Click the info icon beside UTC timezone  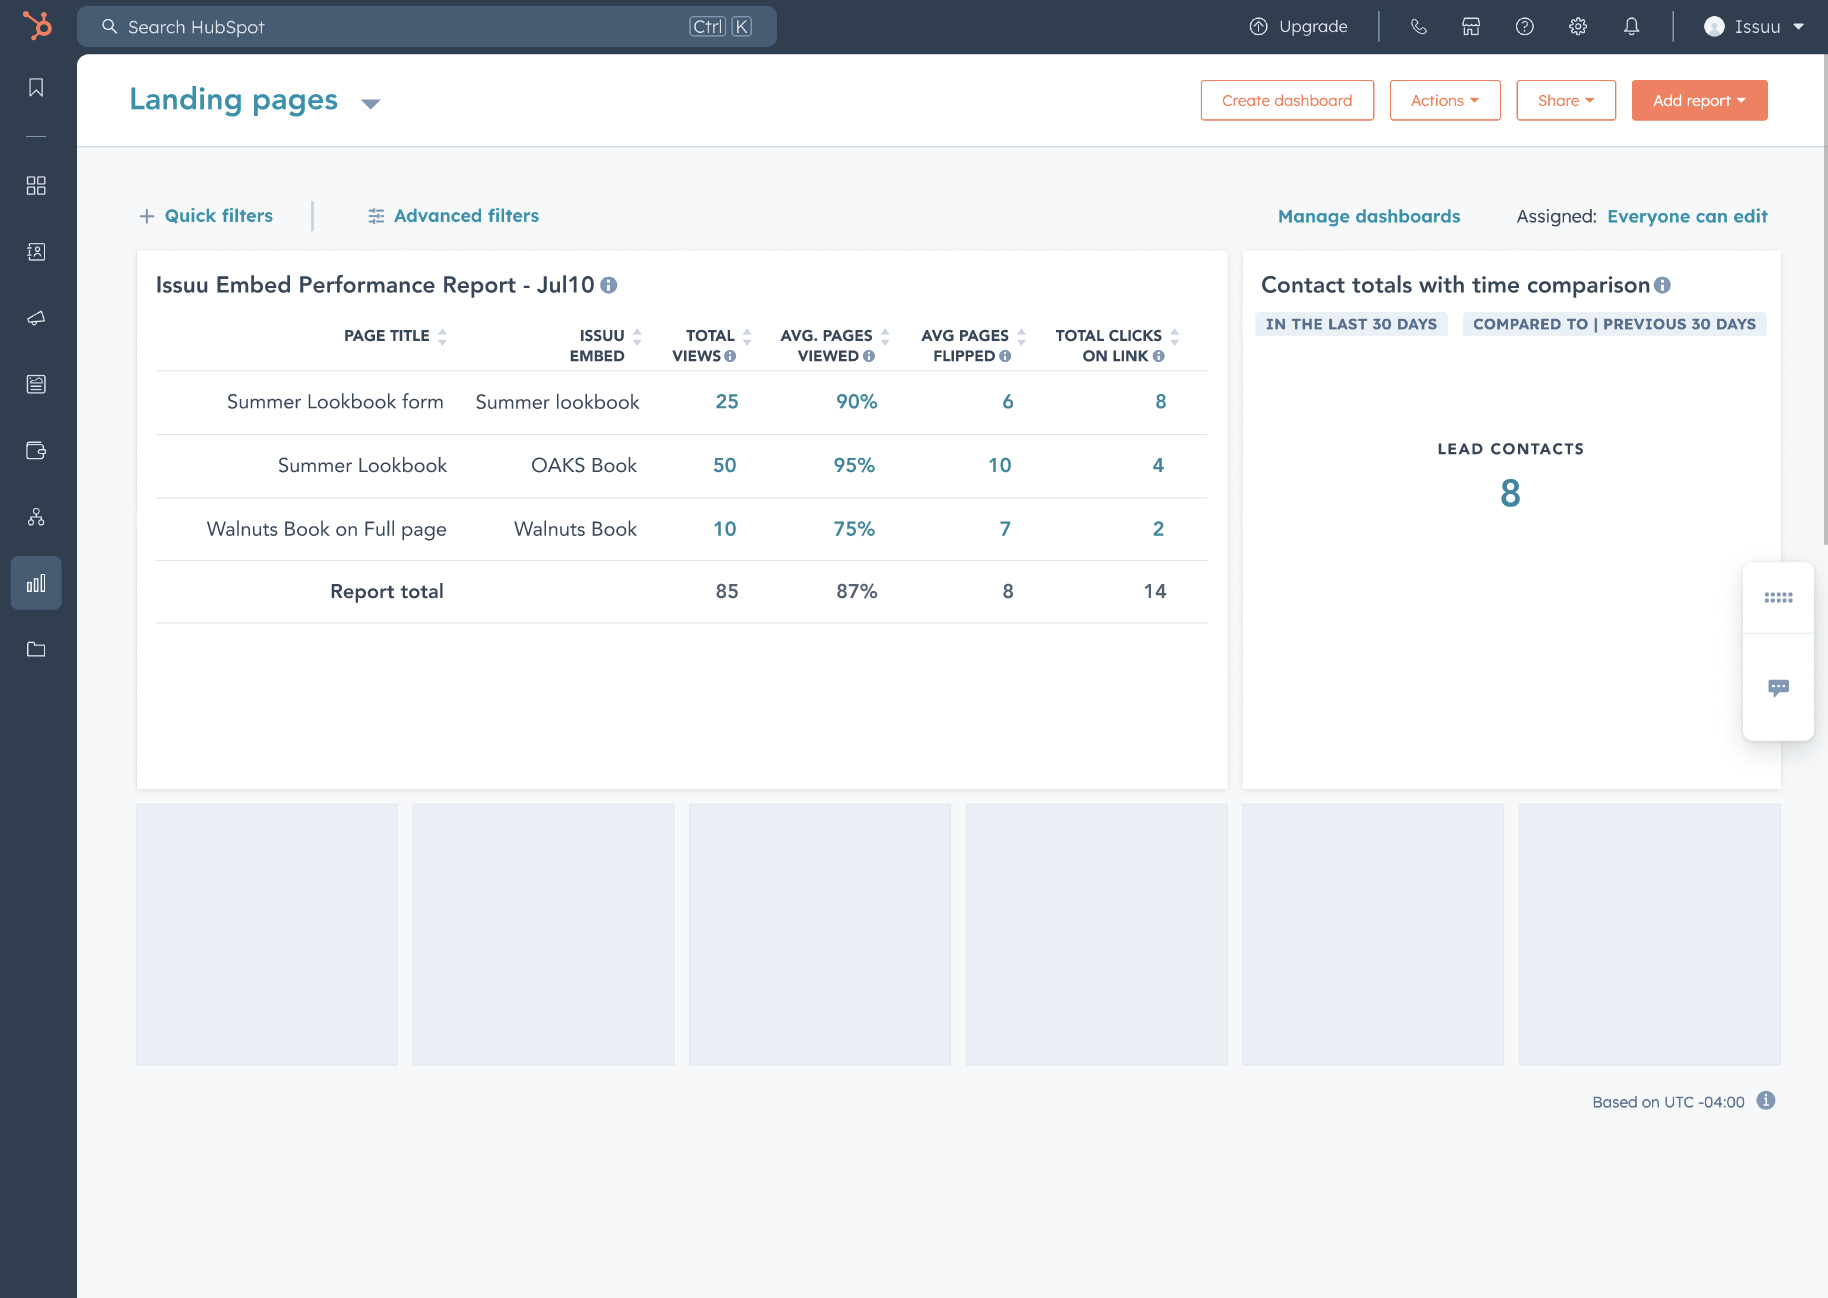click(1766, 1101)
